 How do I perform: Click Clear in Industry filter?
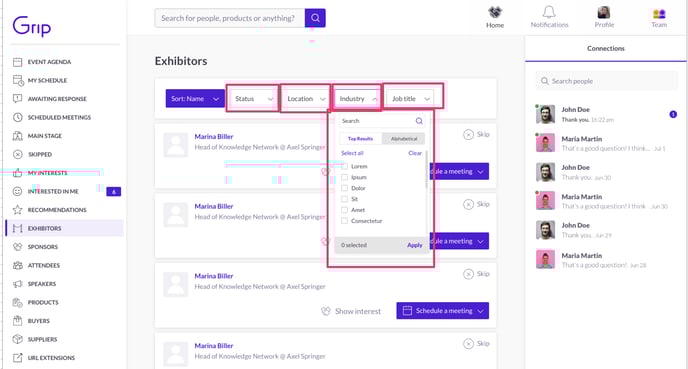pyautogui.click(x=415, y=153)
